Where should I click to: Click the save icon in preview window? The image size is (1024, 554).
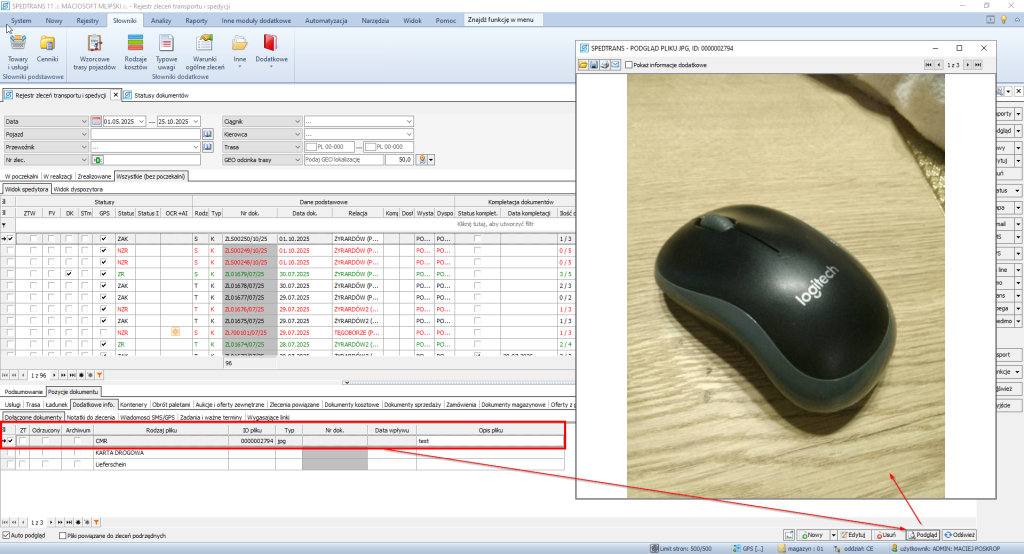click(593, 65)
